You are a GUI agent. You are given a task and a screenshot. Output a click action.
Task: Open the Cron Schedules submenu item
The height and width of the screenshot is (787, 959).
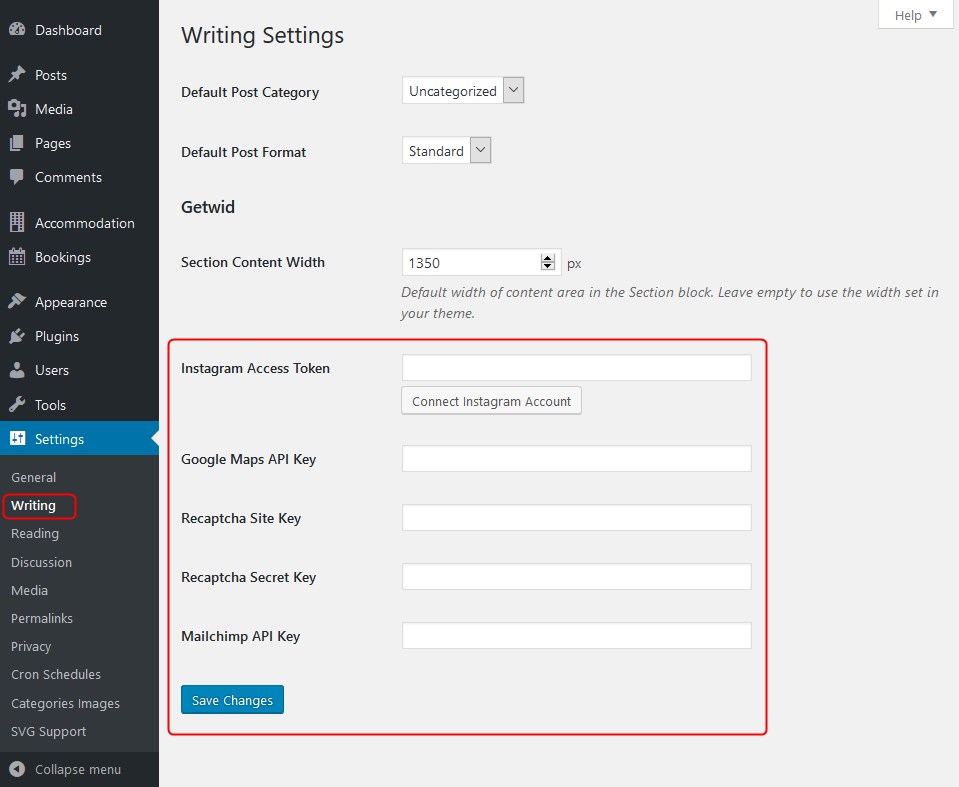56,674
